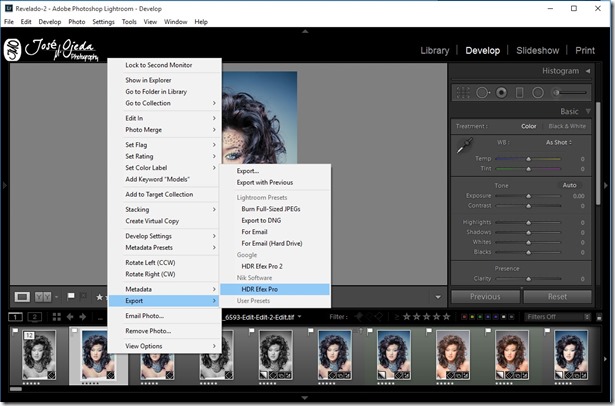Click the go back arrow in filmstrip bar
615x406 pixels.
point(70,317)
